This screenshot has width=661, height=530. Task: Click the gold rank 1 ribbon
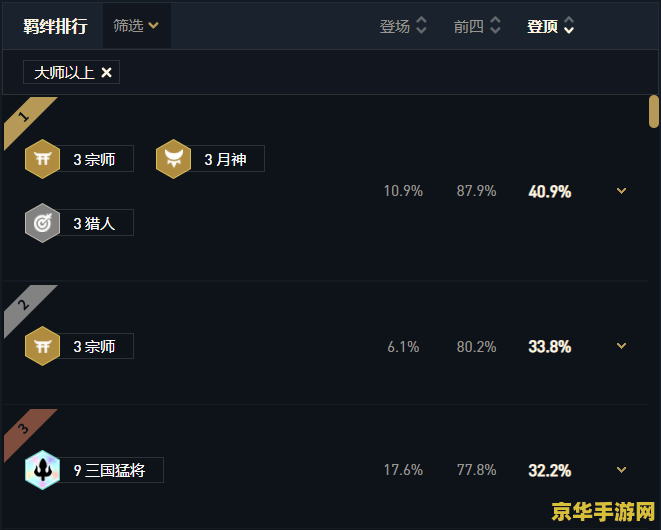(x=25, y=118)
